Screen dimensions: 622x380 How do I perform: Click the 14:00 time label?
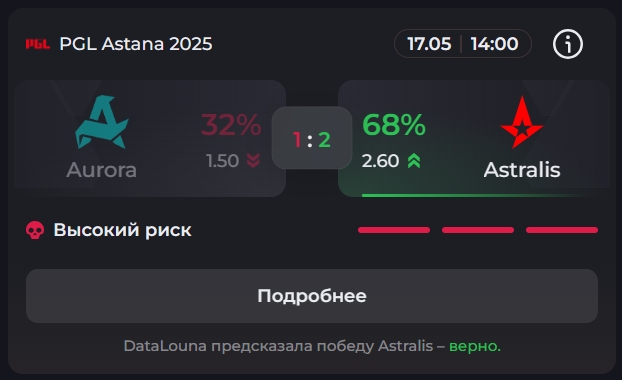(x=494, y=44)
